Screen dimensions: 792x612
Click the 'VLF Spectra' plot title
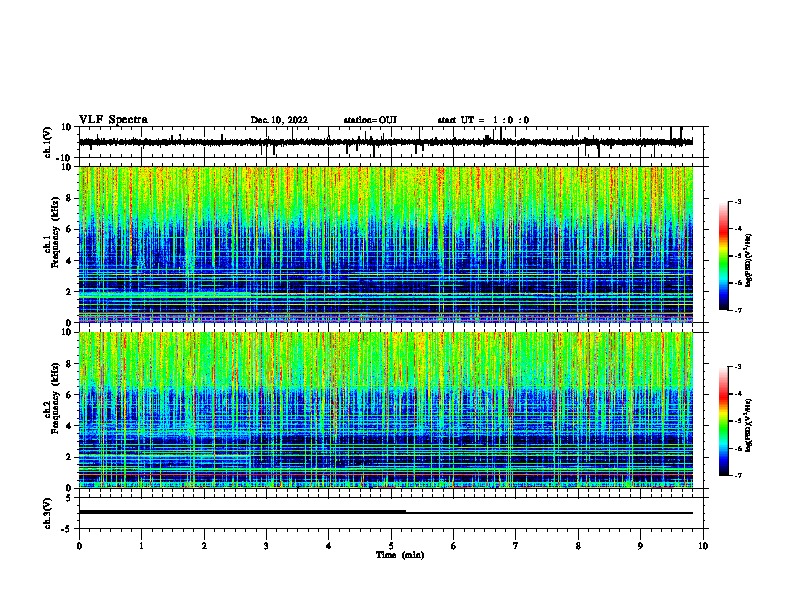[113, 120]
